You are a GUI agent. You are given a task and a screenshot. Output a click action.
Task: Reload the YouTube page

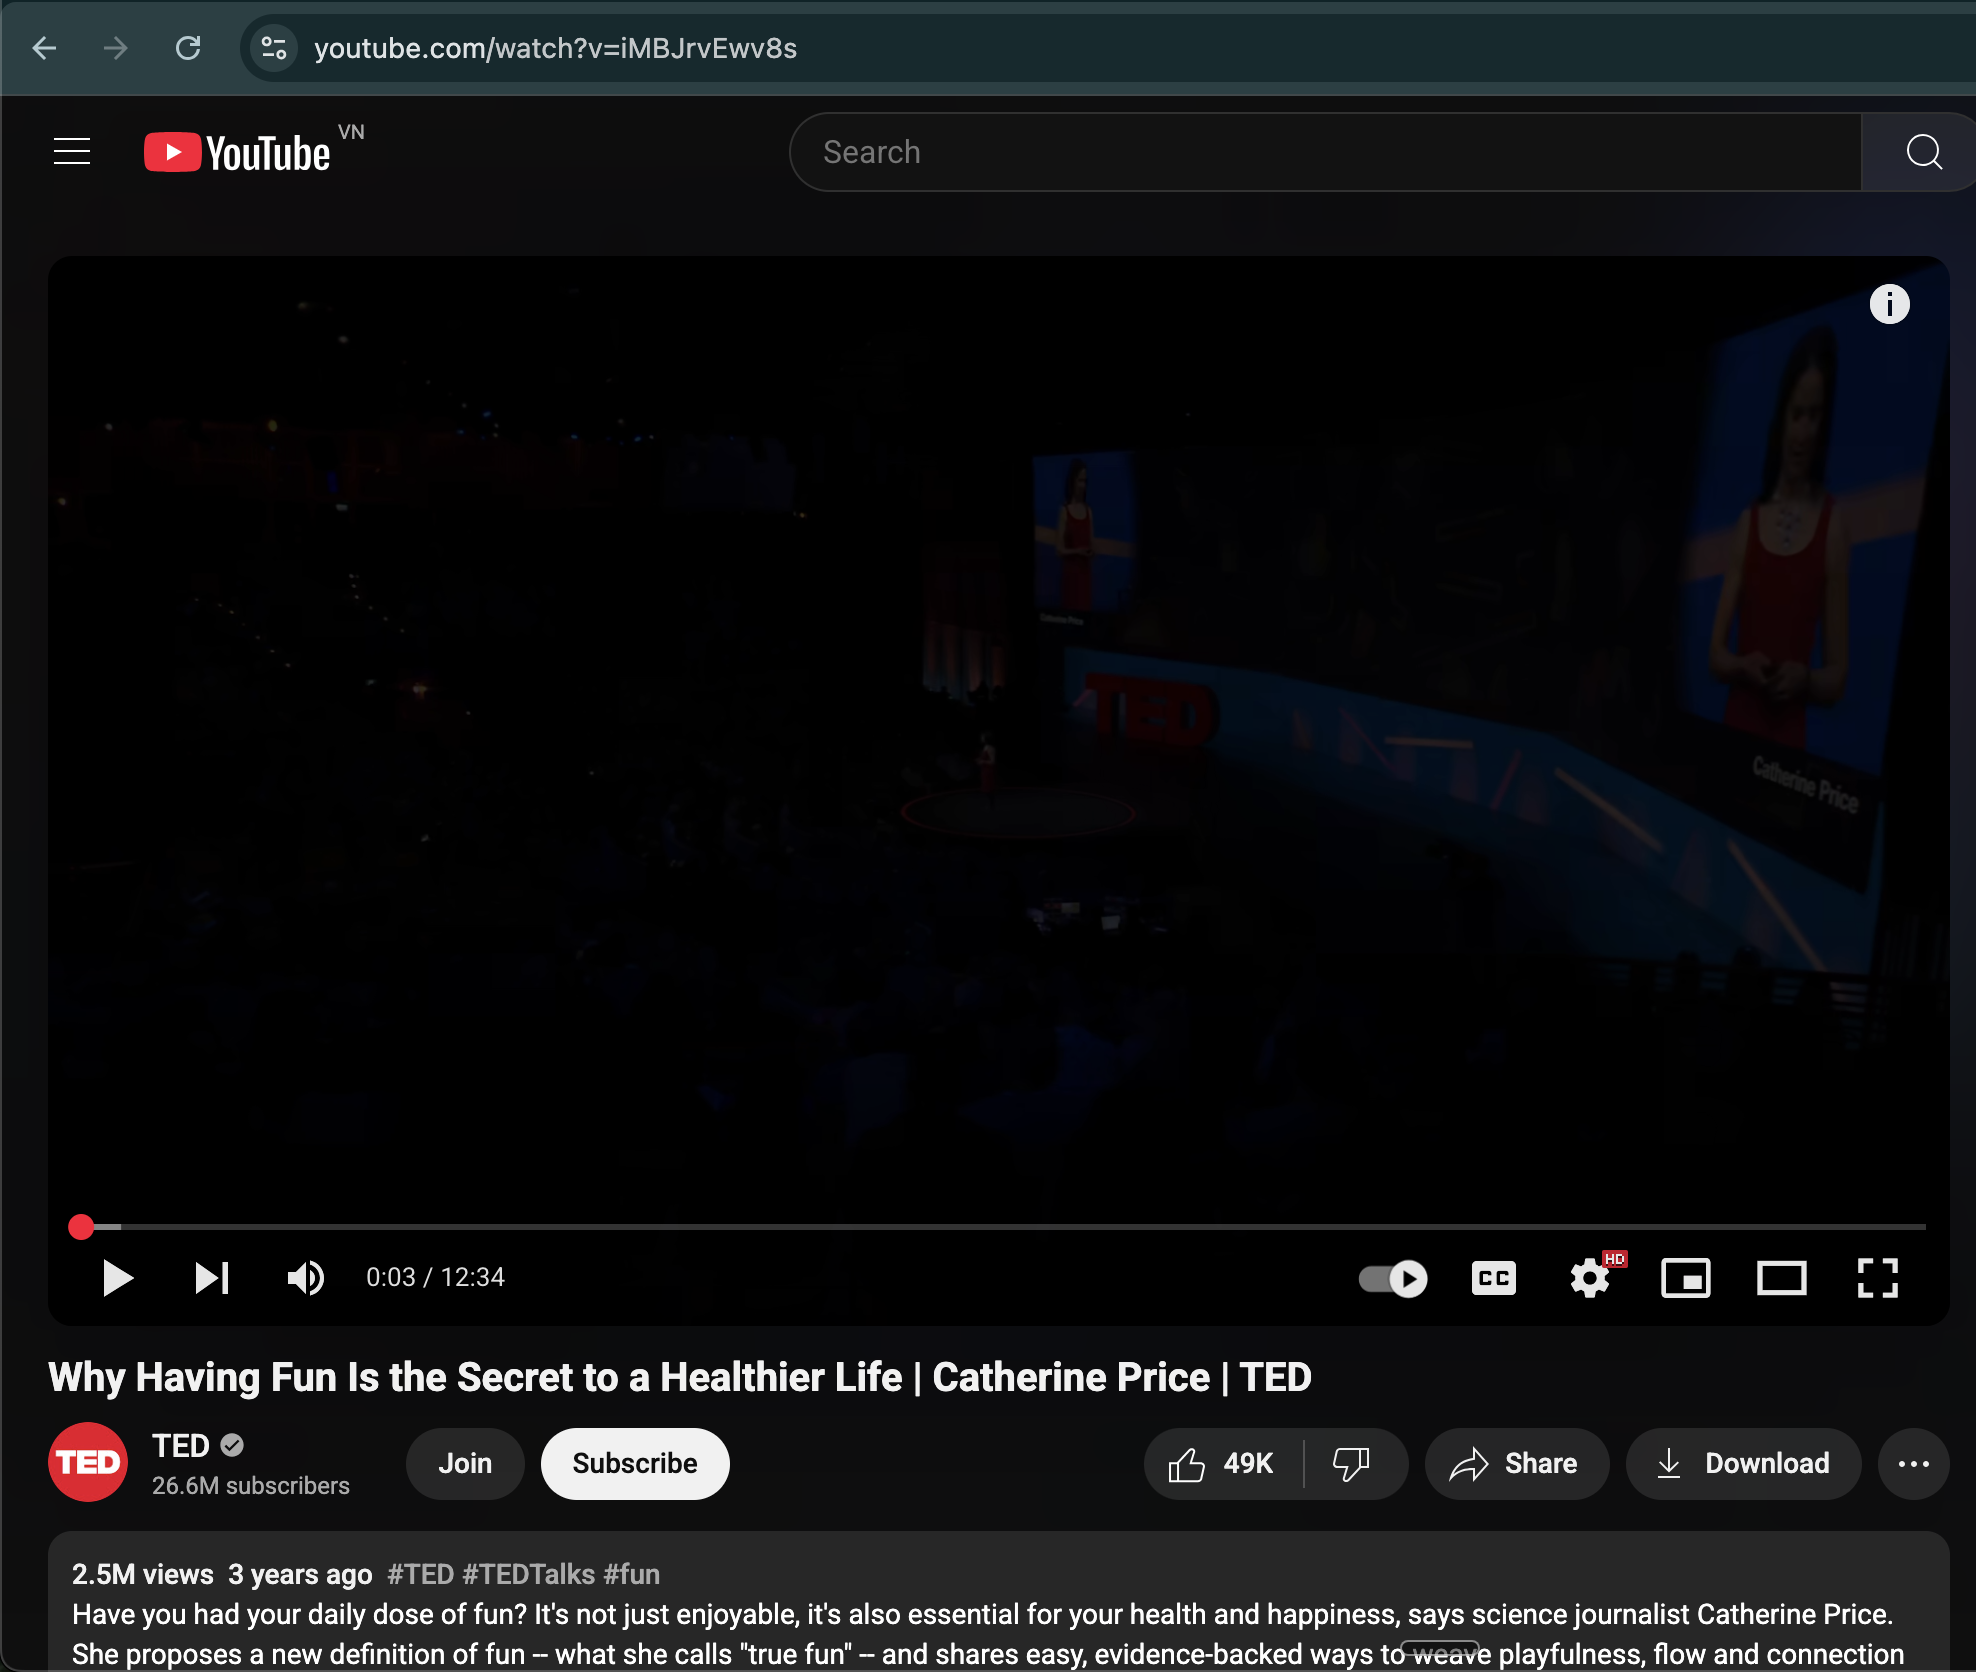[x=188, y=48]
